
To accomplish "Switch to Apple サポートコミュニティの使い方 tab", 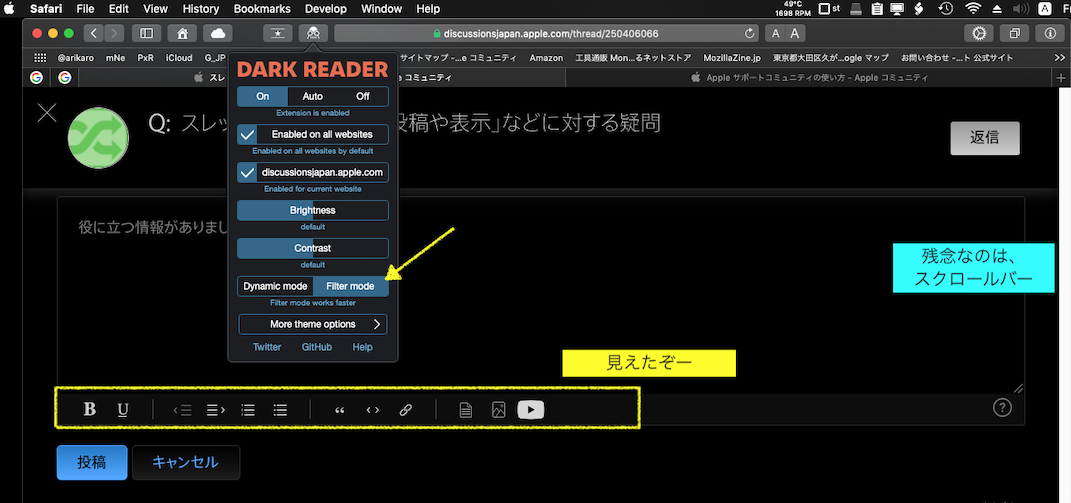I will tap(809, 77).
